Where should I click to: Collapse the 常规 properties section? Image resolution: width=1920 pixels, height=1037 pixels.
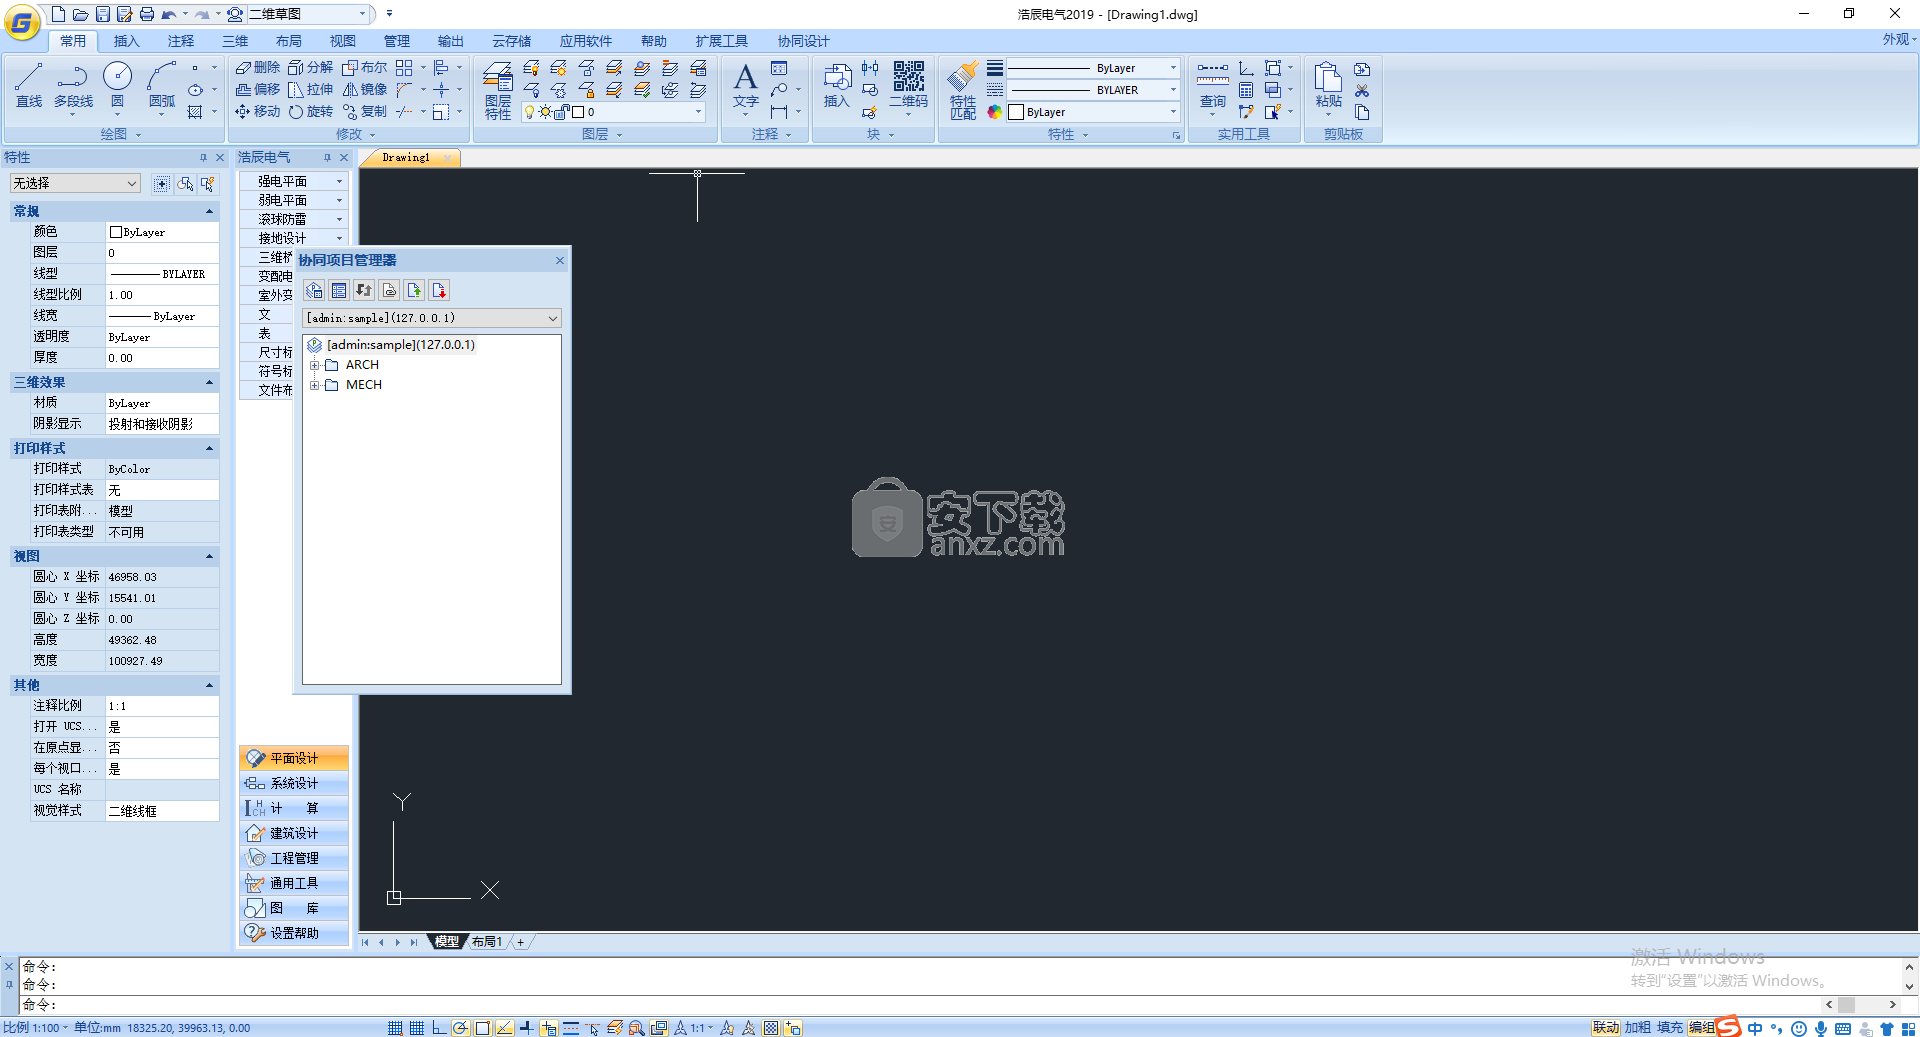click(x=209, y=211)
